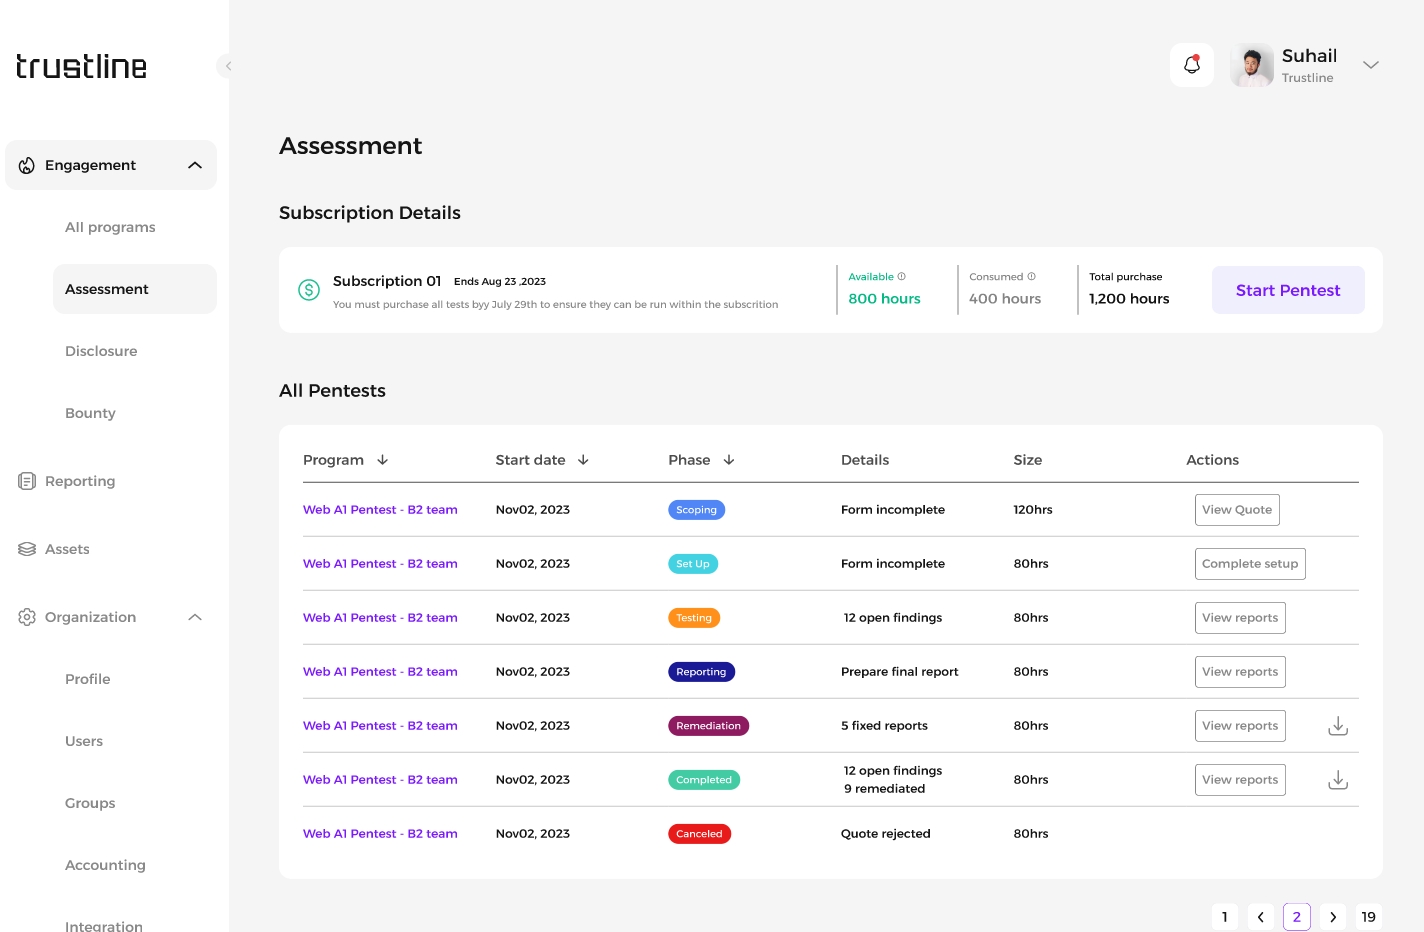The width and height of the screenshot is (1424, 932).
Task: Open the Assets section
Action: pyautogui.click(x=67, y=549)
